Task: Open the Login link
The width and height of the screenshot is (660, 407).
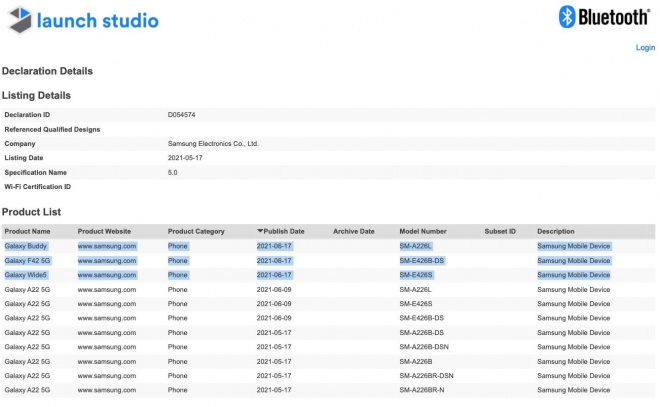Action: 645,47
